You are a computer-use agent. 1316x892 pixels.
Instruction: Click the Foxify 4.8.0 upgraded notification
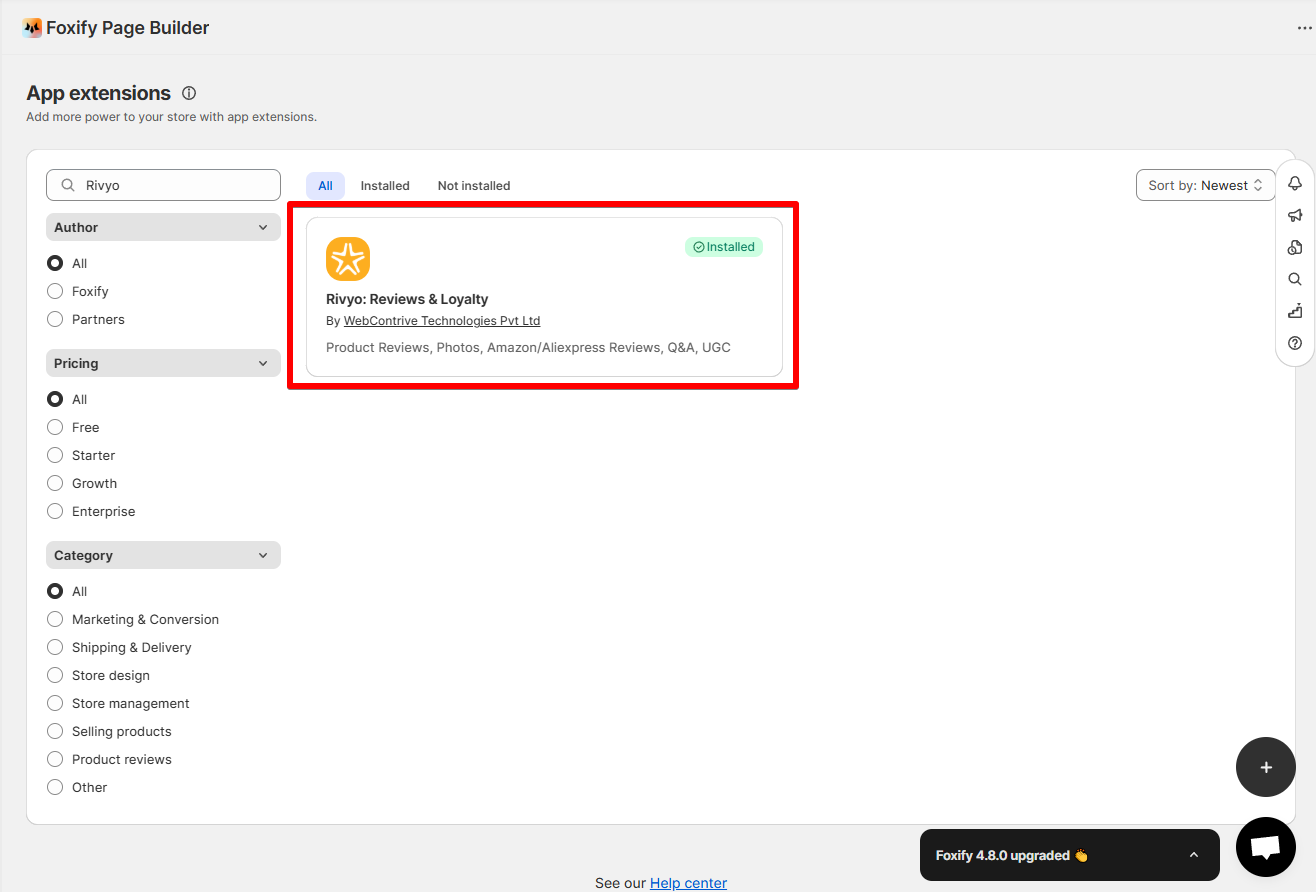1069,855
